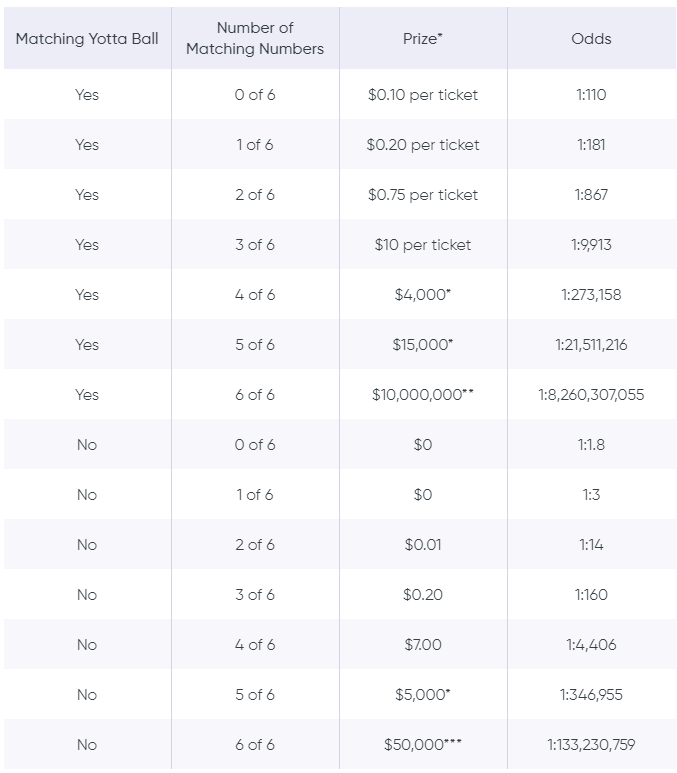
Task: Select the $10,000,000 jackpot prize cell
Action: (x=423, y=394)
